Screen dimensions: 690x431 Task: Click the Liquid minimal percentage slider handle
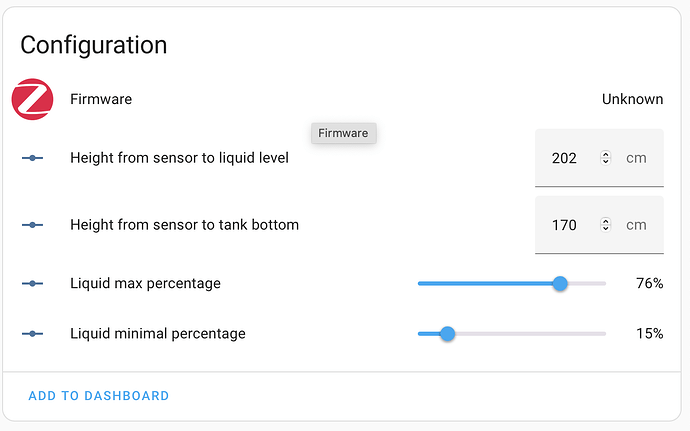(x=447, y=334)
